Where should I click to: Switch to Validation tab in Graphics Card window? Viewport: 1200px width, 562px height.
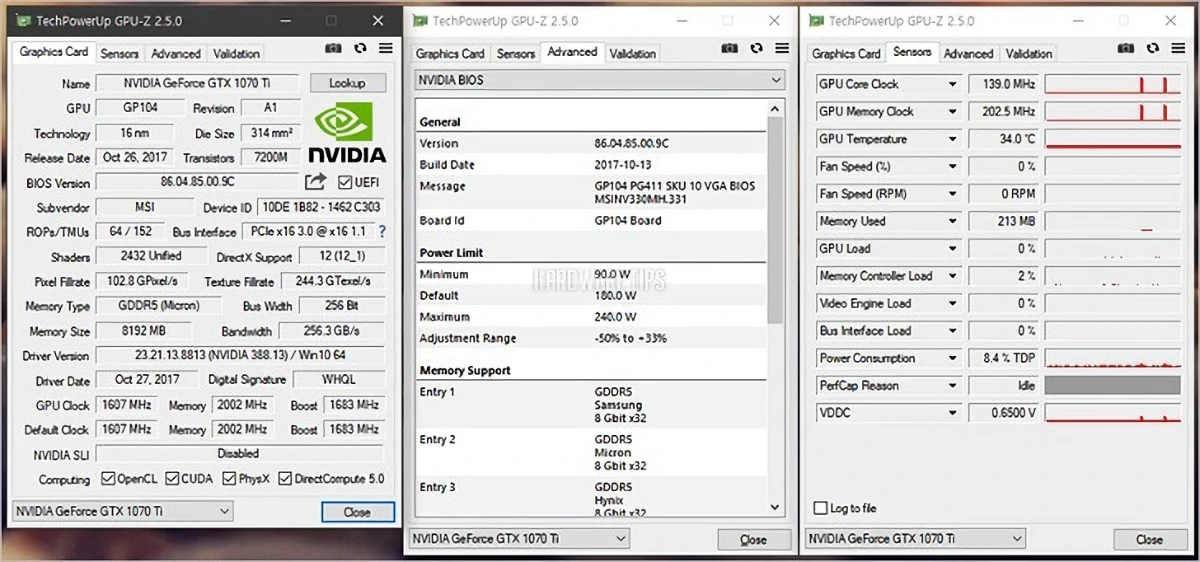[236, 54]
